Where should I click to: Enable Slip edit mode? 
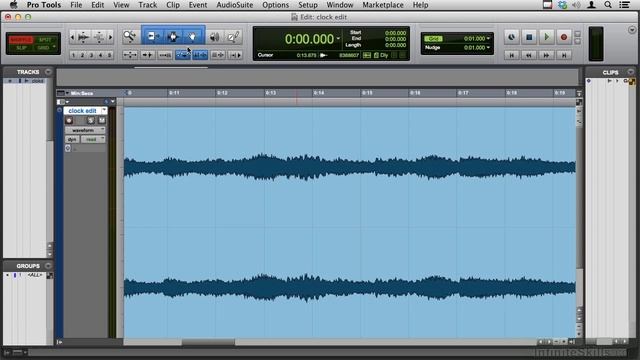21,48
